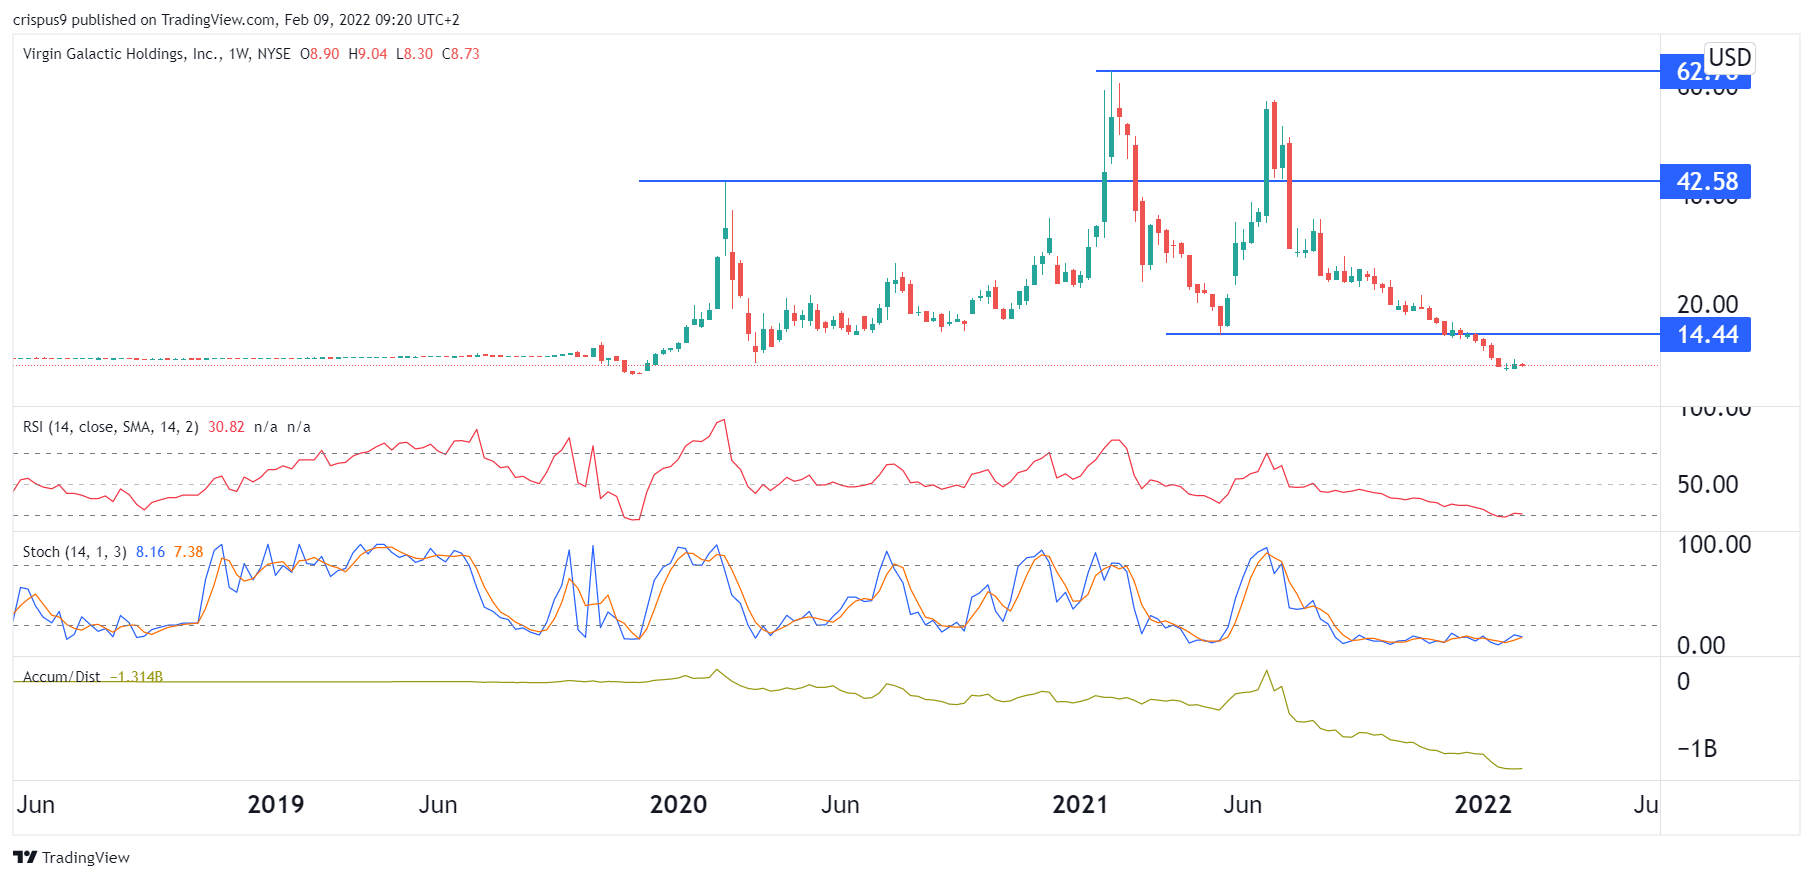This screenshot has width=1813, height=879.
Task: Select the 14.44 price level label
Action: click(1706, 335)
